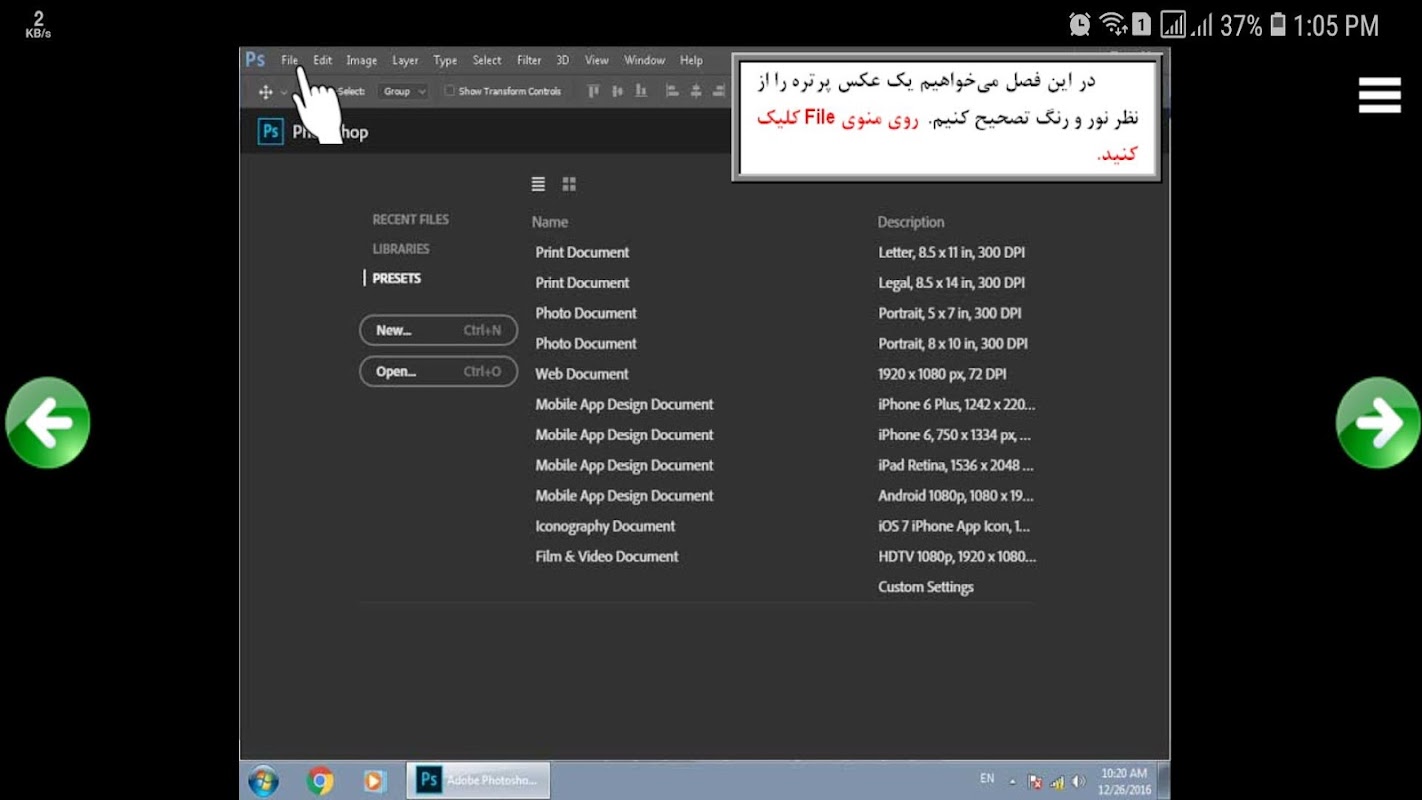Open the Edit menu
Image resolution: width=1422 pixels, height=800 pixels.
click(x=322, y=60)
